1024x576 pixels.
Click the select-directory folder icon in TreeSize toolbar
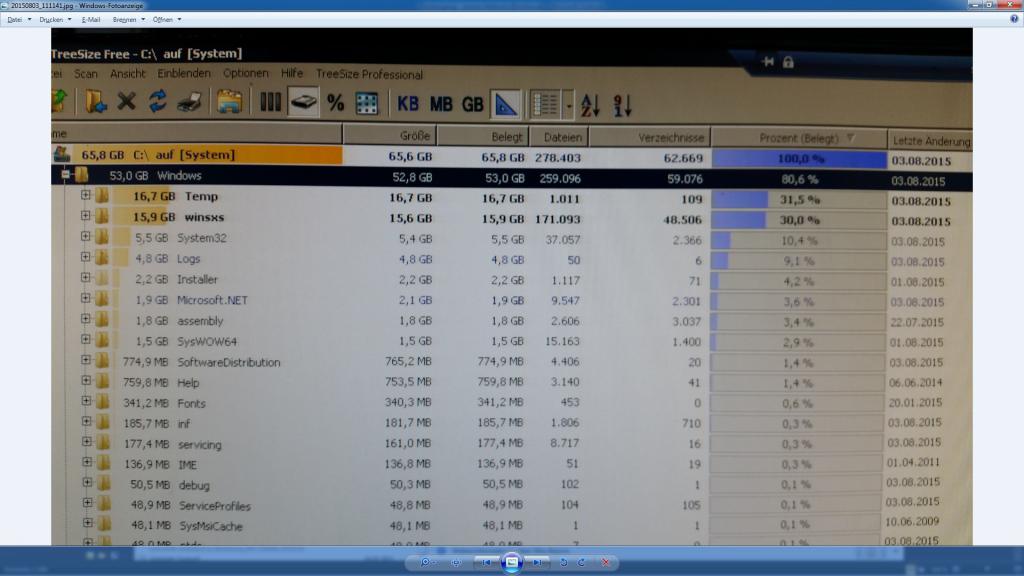pos(95,102)
